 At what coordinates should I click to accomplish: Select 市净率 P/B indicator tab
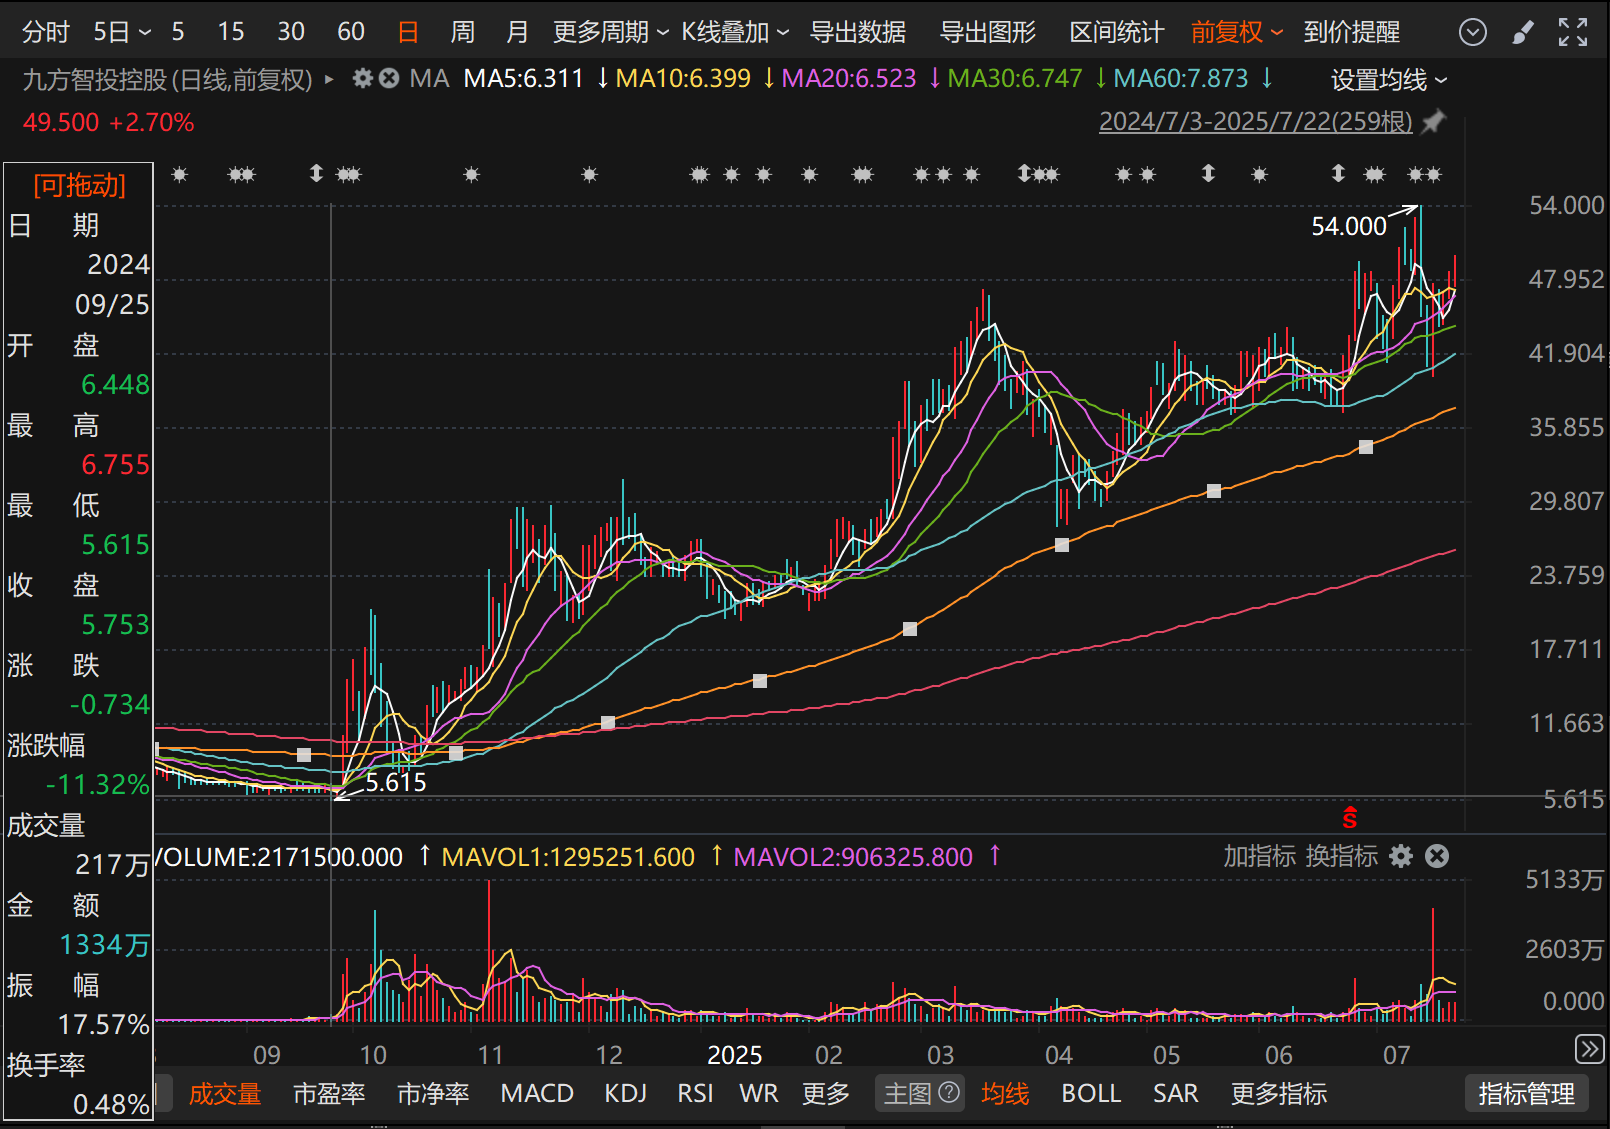pyautogui.click(x=433, y=1093)
